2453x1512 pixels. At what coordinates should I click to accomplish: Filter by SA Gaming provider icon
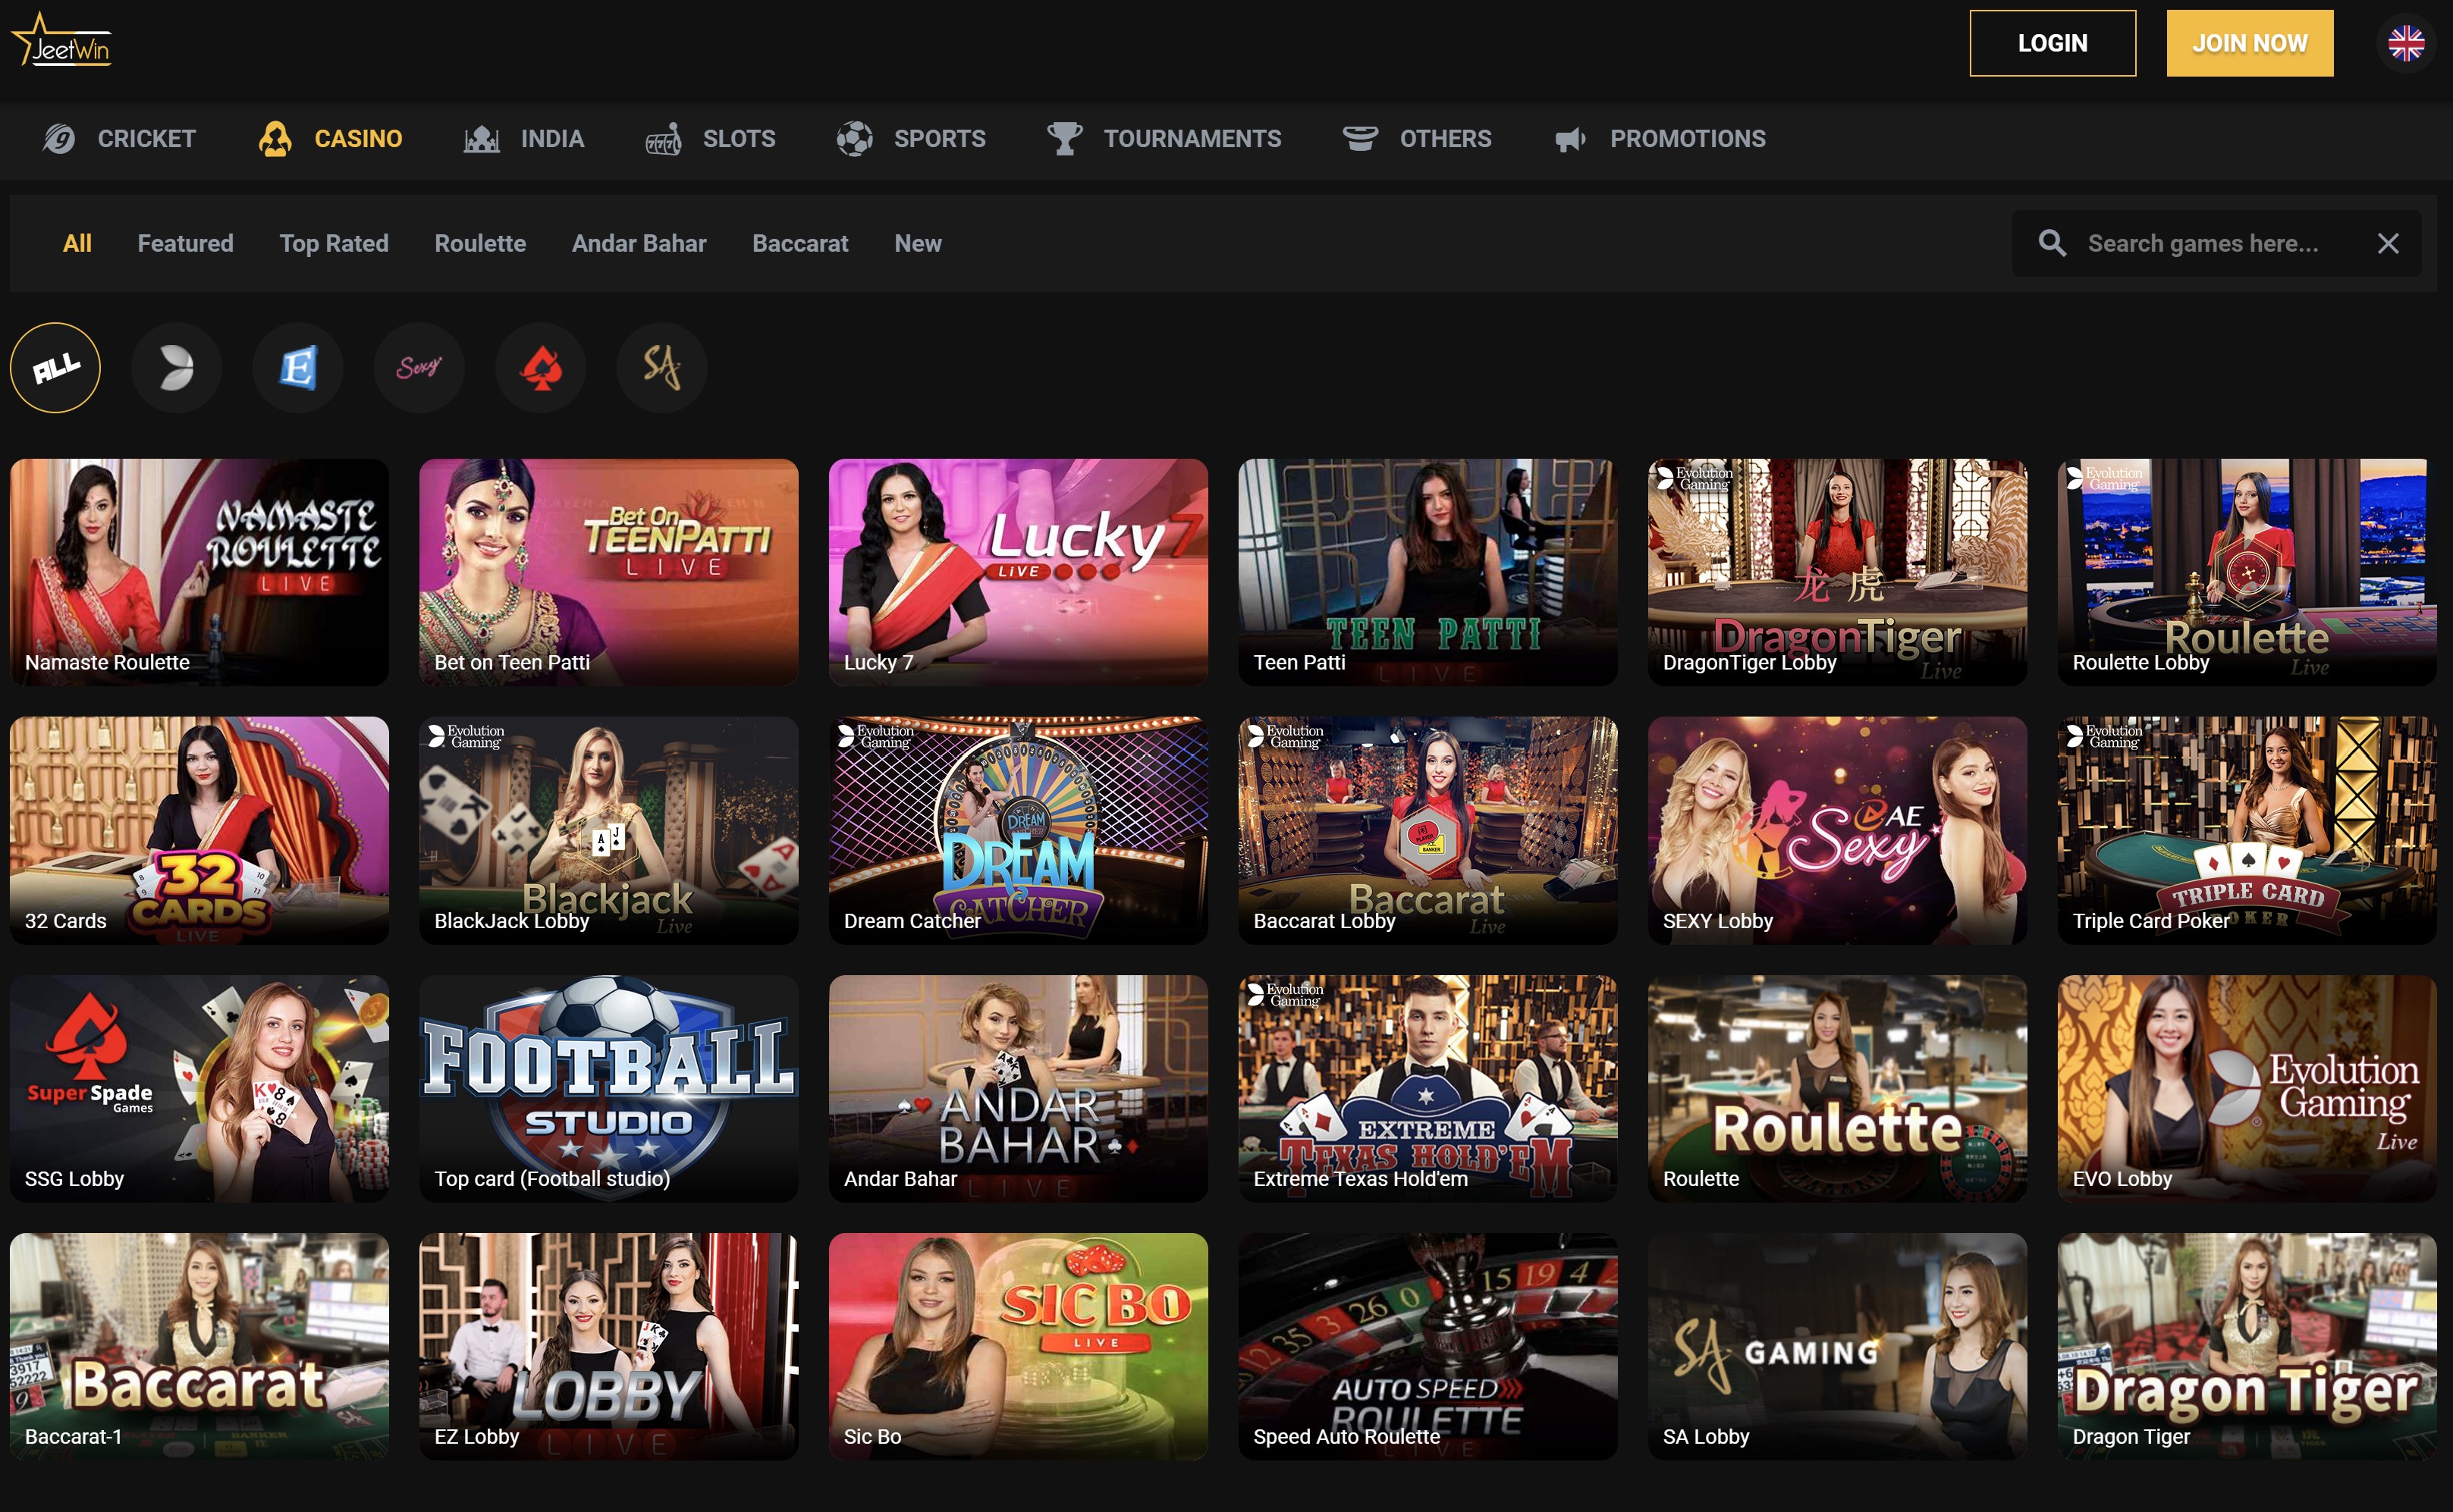tap(662, 367)
